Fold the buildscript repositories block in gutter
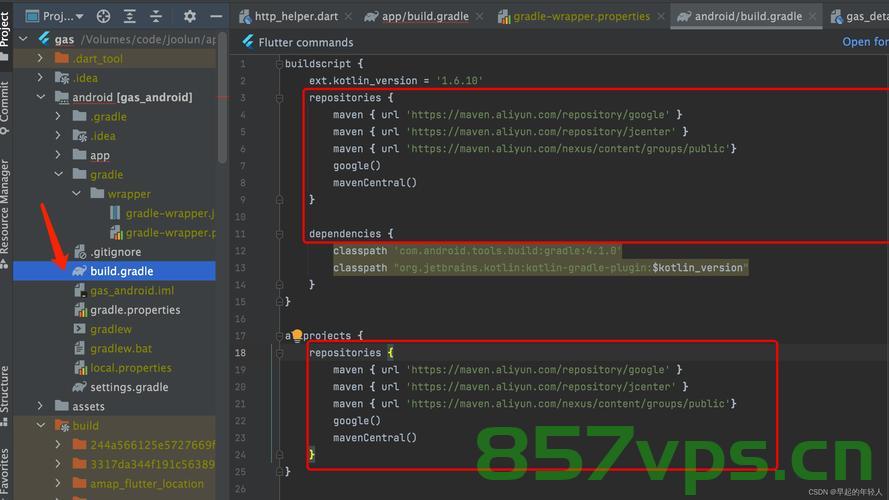The width and height of the screenshot is (889, 500). 279,98
